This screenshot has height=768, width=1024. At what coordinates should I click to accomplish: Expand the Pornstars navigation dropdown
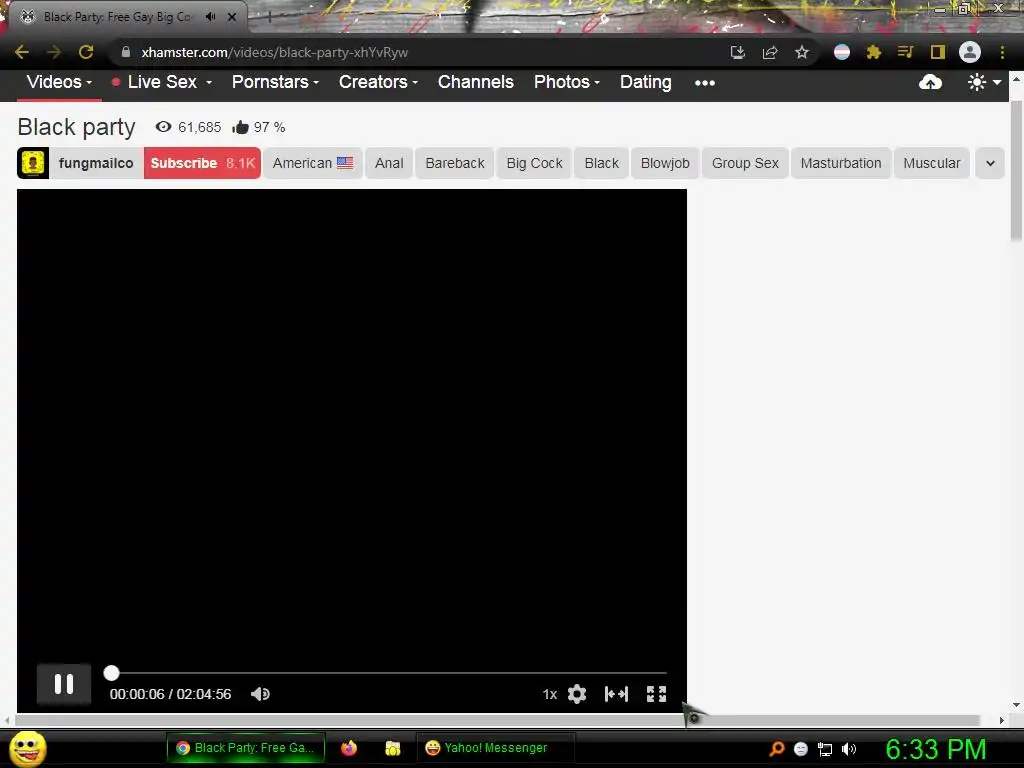[x=275, y=82]
